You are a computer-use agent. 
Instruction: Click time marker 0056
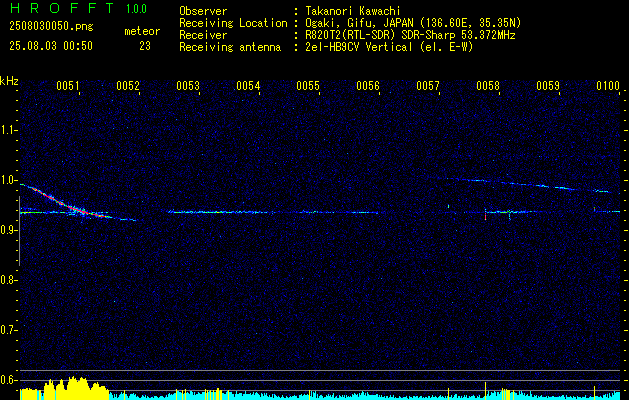(368, 85)
